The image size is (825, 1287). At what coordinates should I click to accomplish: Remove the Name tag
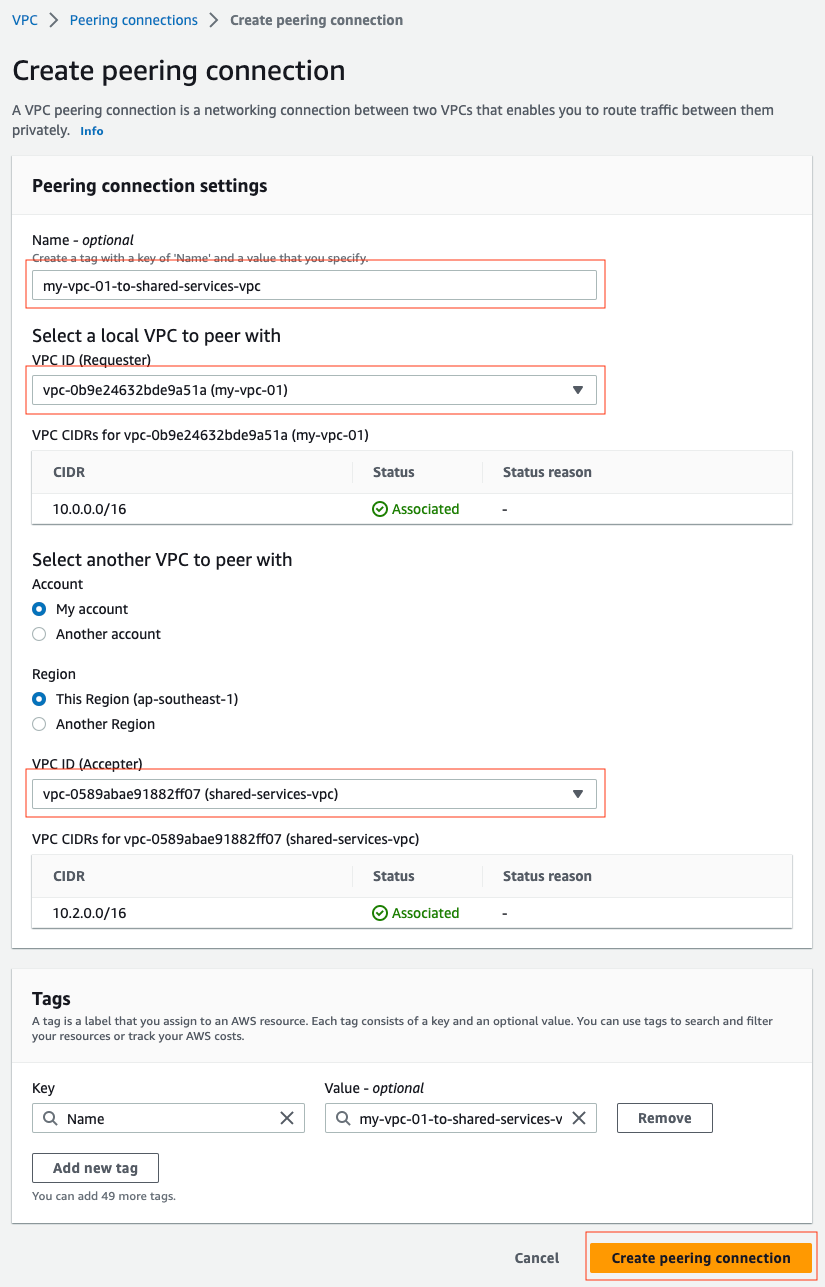click(x=664, y=1117)
